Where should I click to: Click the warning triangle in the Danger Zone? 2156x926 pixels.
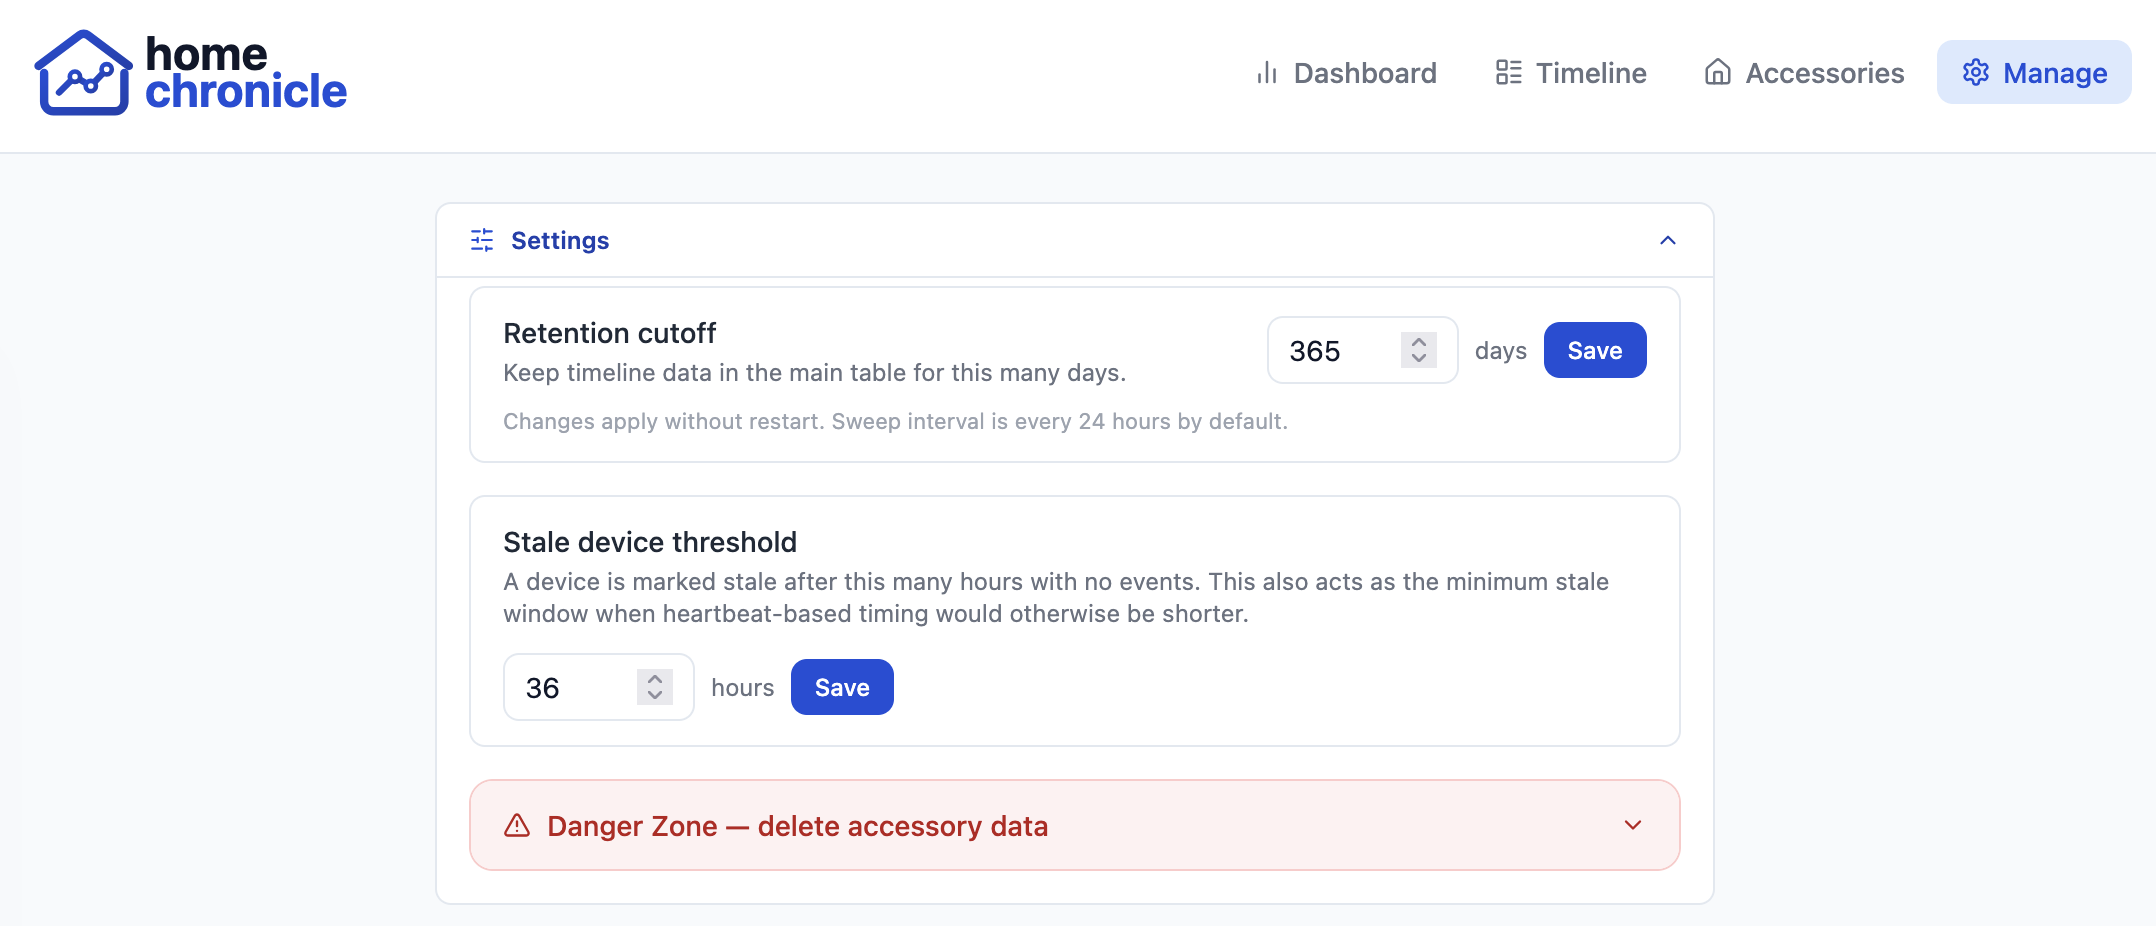coord(514,825)
